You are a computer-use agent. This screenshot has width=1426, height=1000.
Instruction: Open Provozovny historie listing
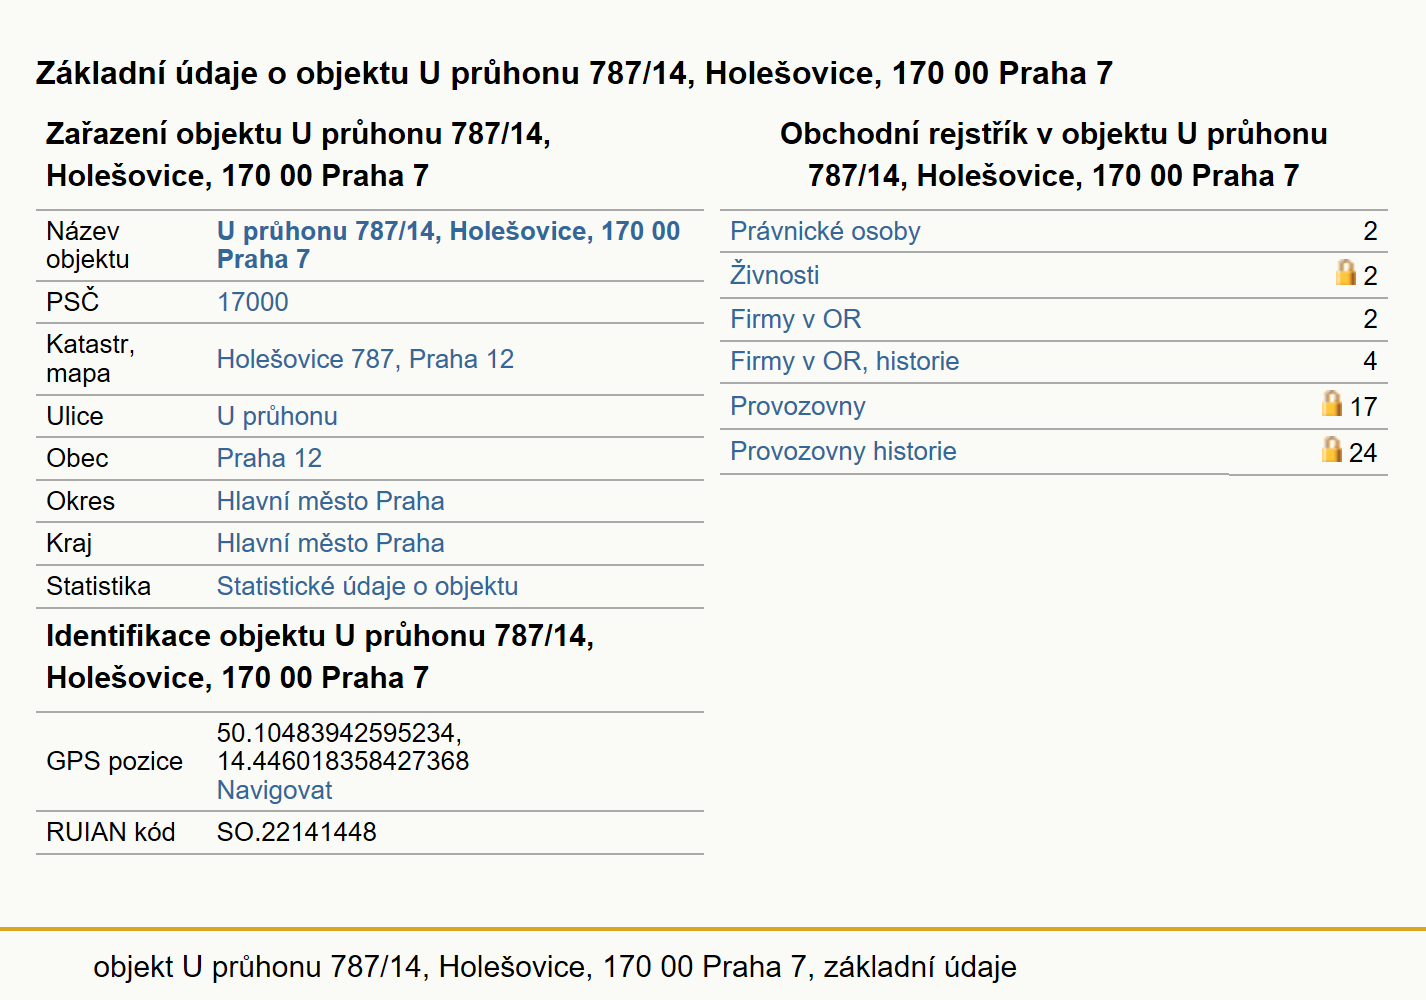tap(843, 451)
